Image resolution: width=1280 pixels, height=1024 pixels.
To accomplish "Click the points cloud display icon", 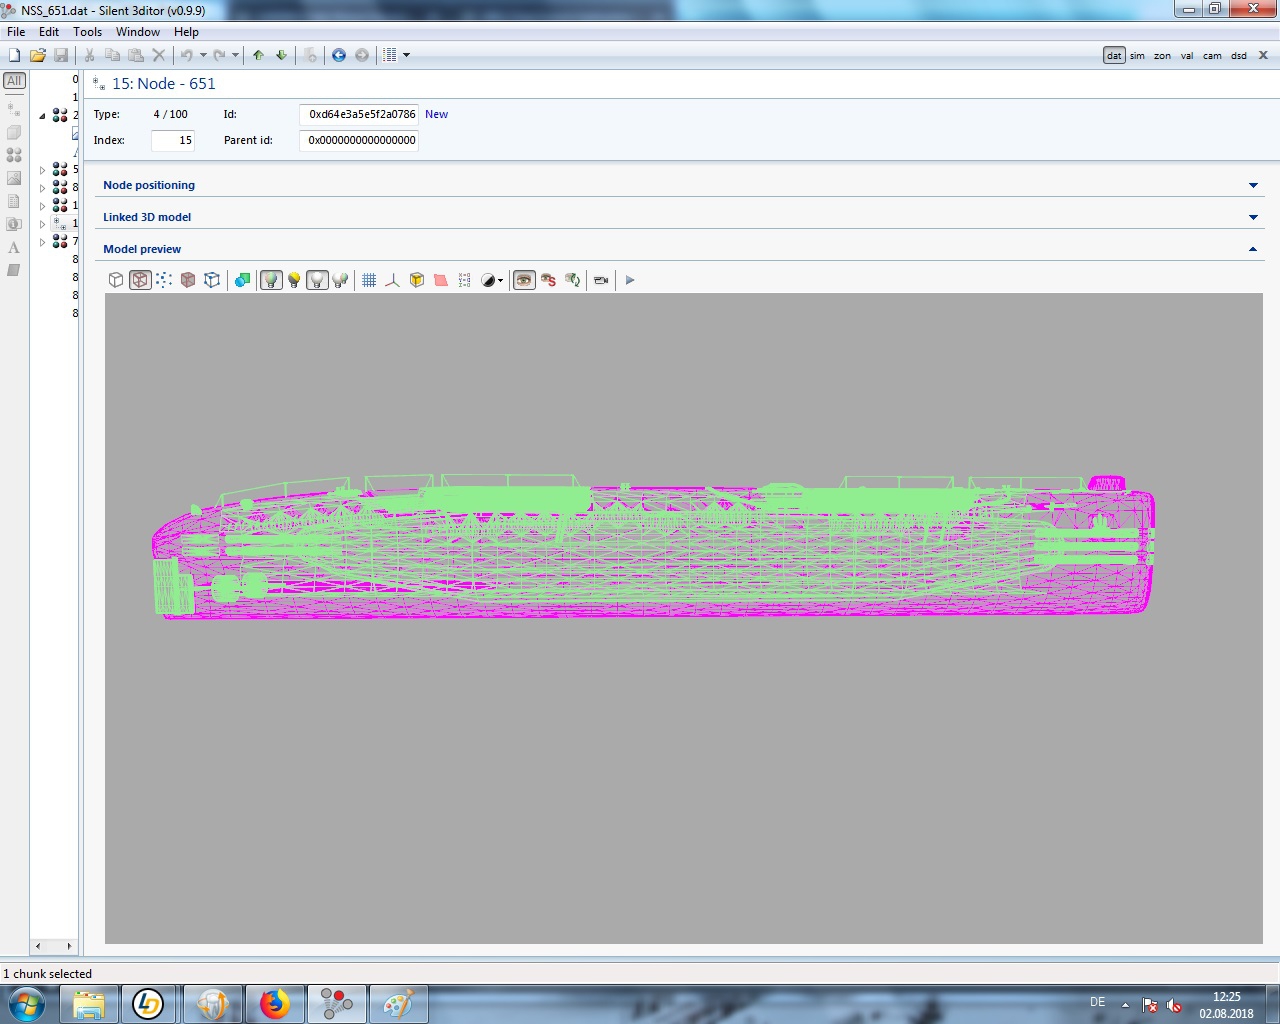I will [164, 280].
